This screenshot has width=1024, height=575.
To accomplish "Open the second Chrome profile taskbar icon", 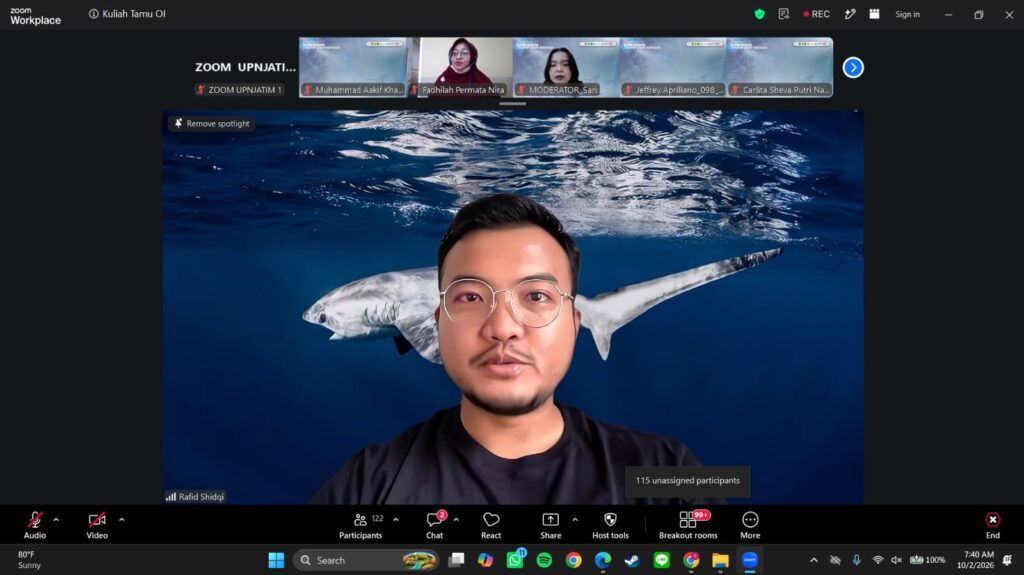I will (x=691, y=560).
